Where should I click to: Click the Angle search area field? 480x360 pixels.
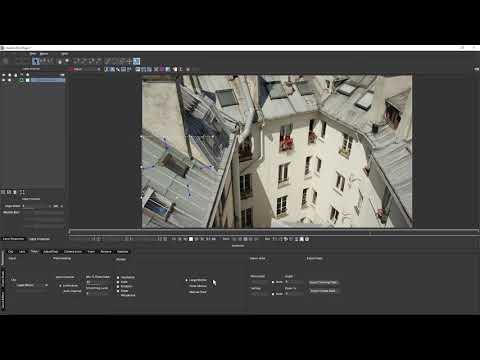point(294,282)
